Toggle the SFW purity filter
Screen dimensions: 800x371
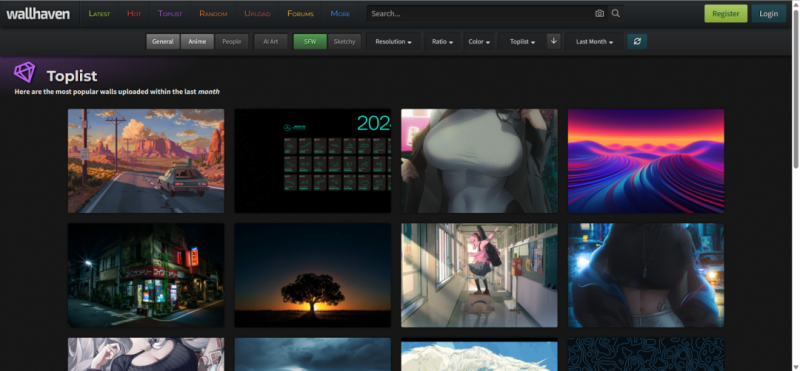tap(310, 41)
